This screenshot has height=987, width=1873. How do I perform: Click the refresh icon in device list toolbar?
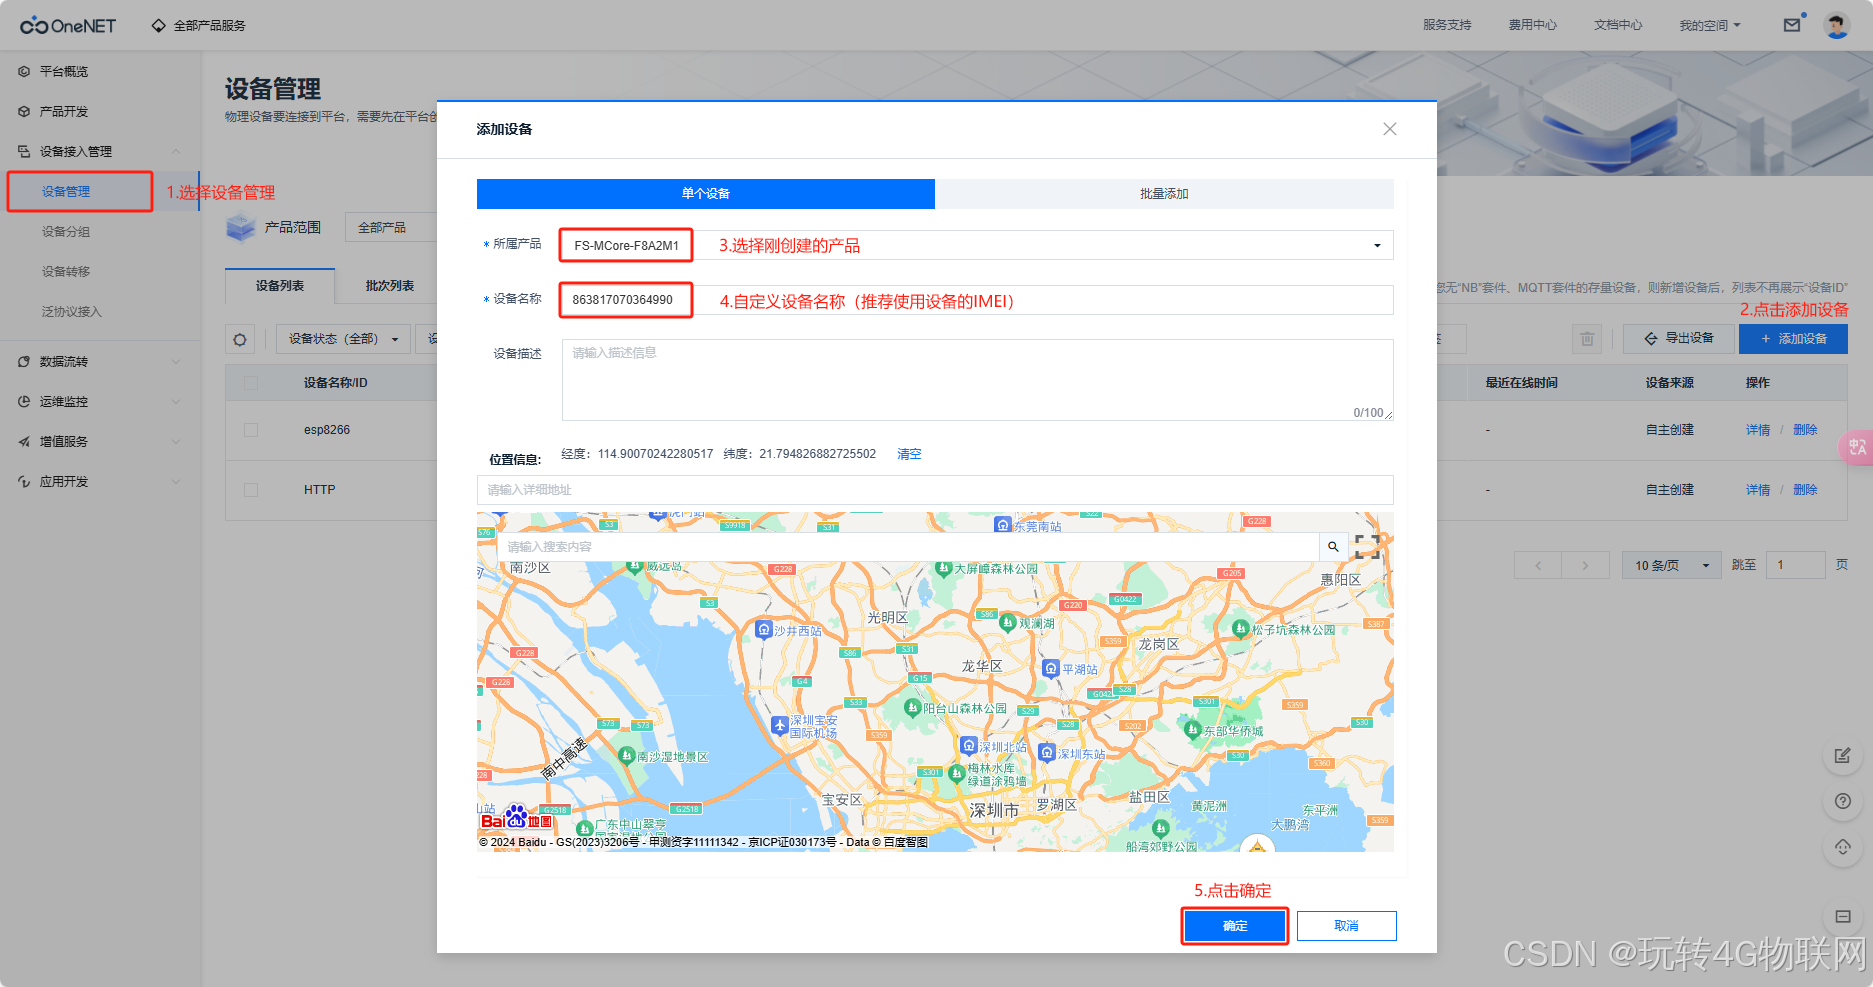240,339
